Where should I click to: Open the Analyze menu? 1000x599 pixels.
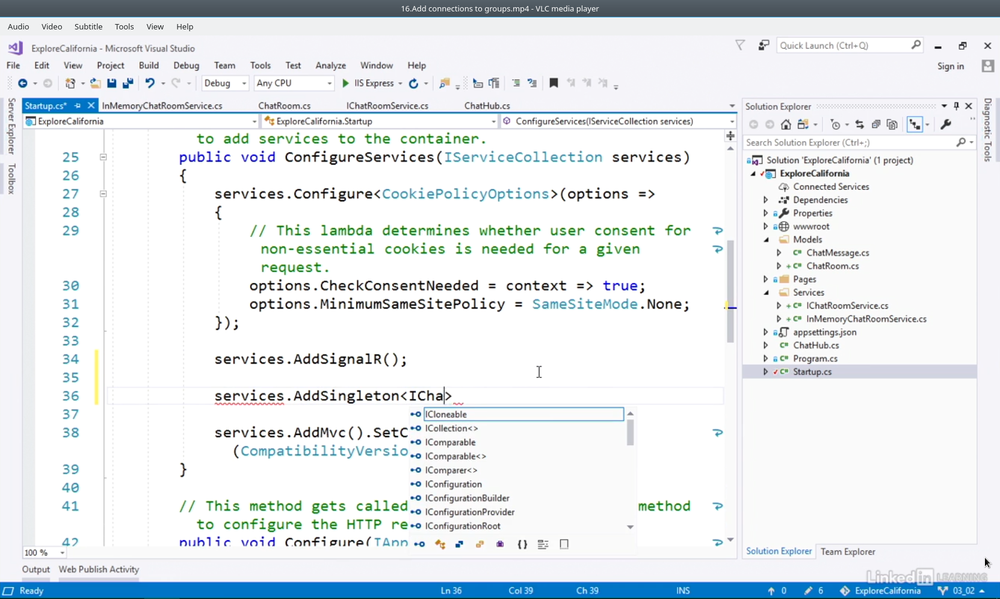(x=330, y=66)
